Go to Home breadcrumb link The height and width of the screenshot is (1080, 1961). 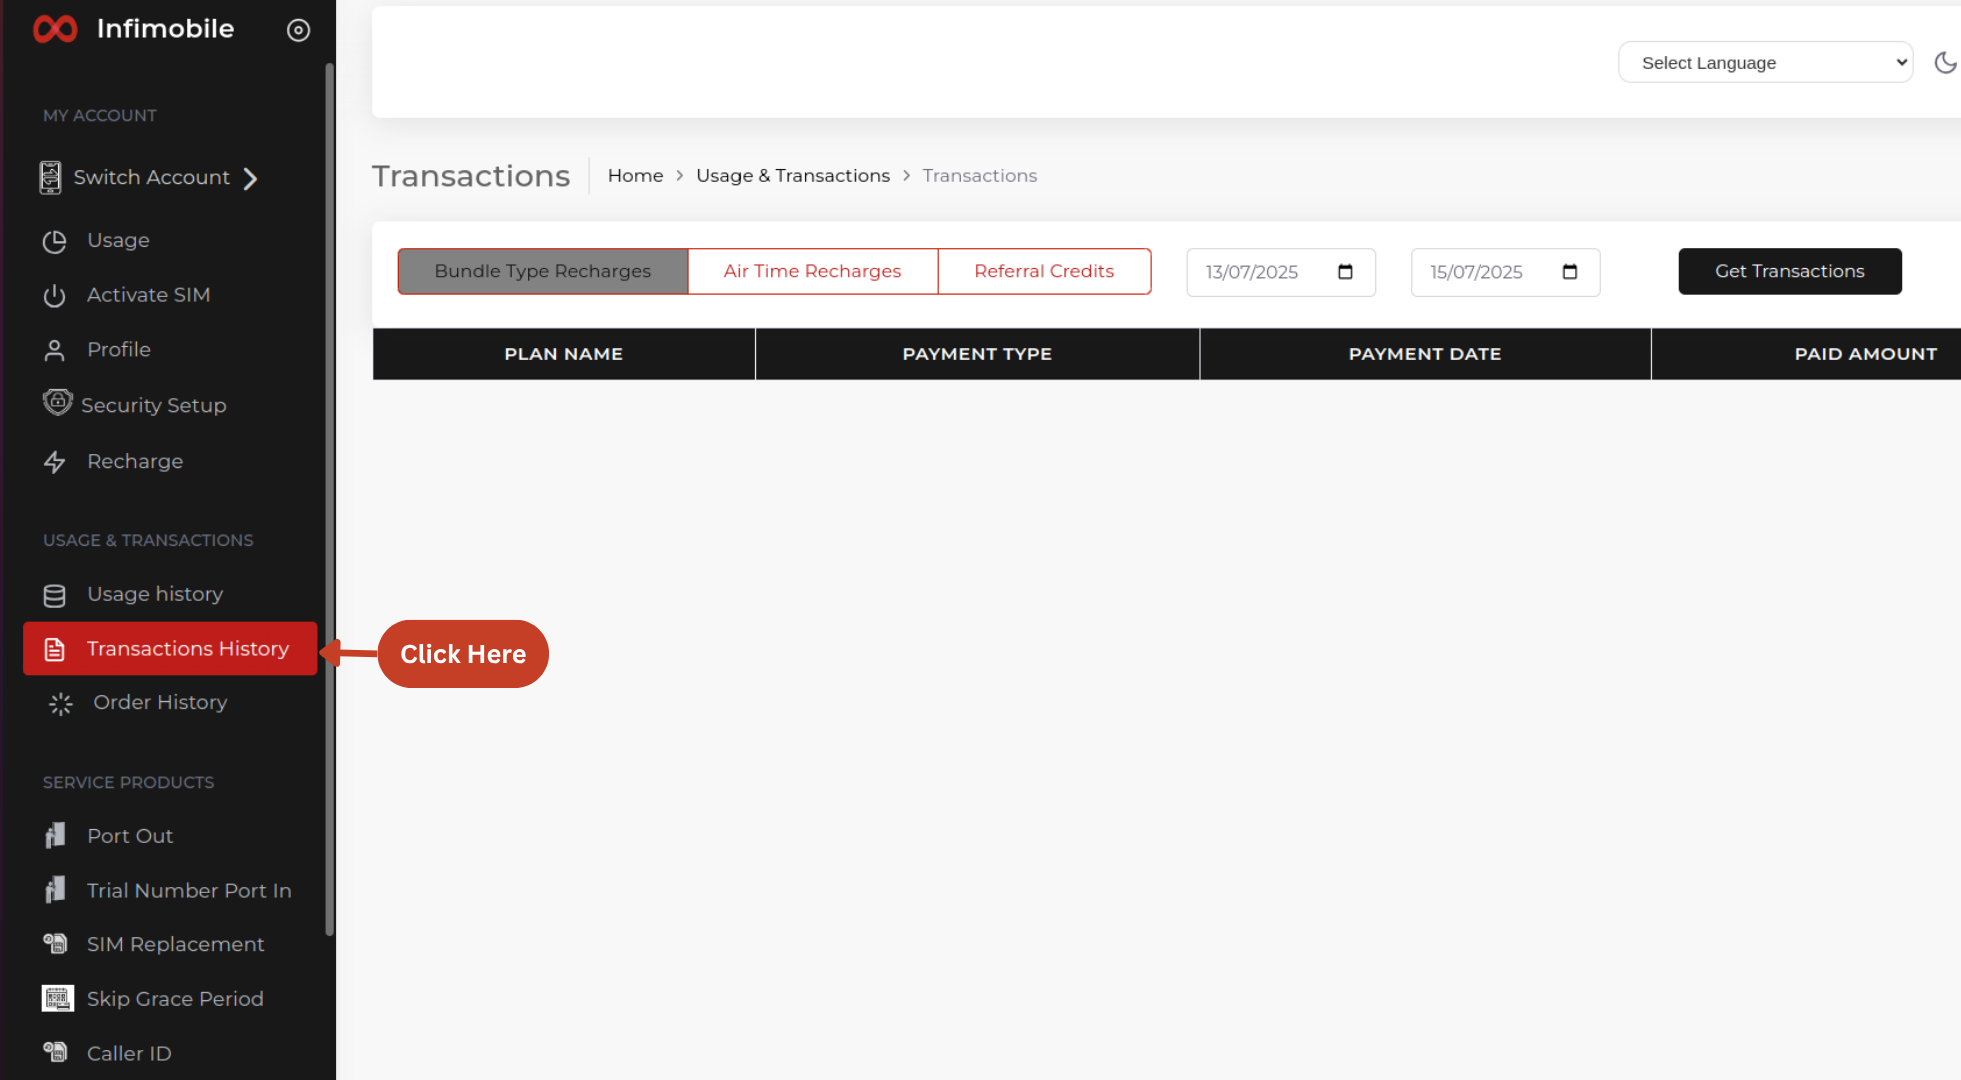[635, 176]
